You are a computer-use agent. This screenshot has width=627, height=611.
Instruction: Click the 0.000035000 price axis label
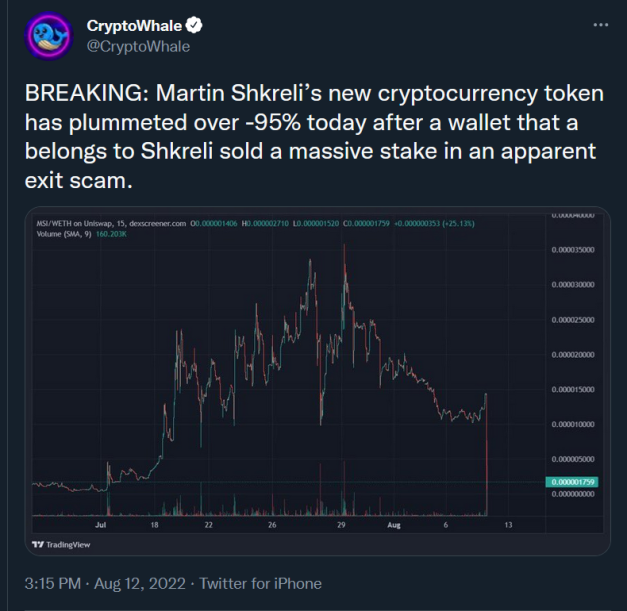[573, 250]
